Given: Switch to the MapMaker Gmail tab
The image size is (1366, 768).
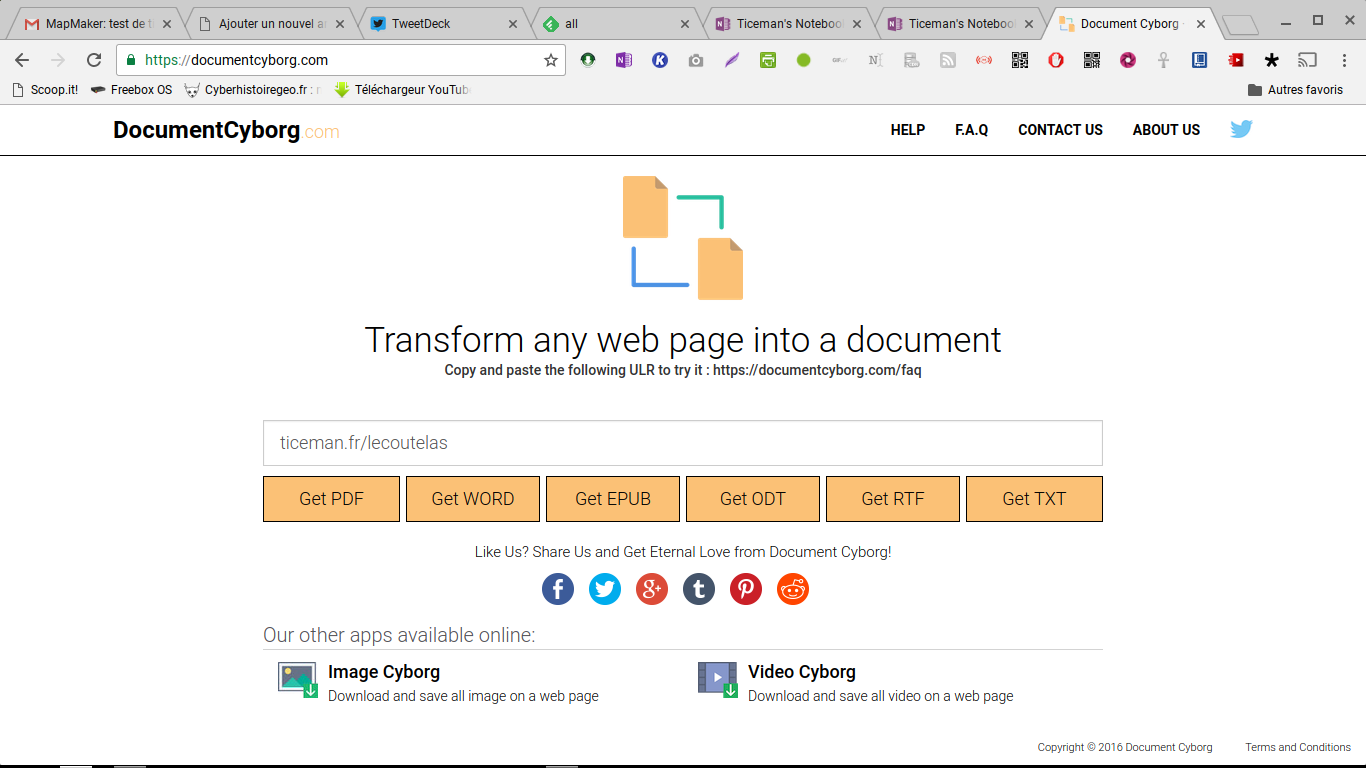Looking at the screenshot, I should (x=97, y=23).
